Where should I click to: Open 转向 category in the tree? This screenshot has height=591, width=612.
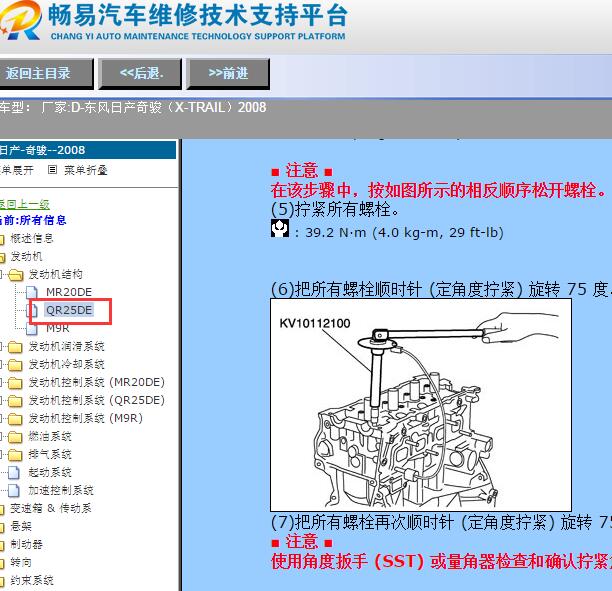coord(21,562)
